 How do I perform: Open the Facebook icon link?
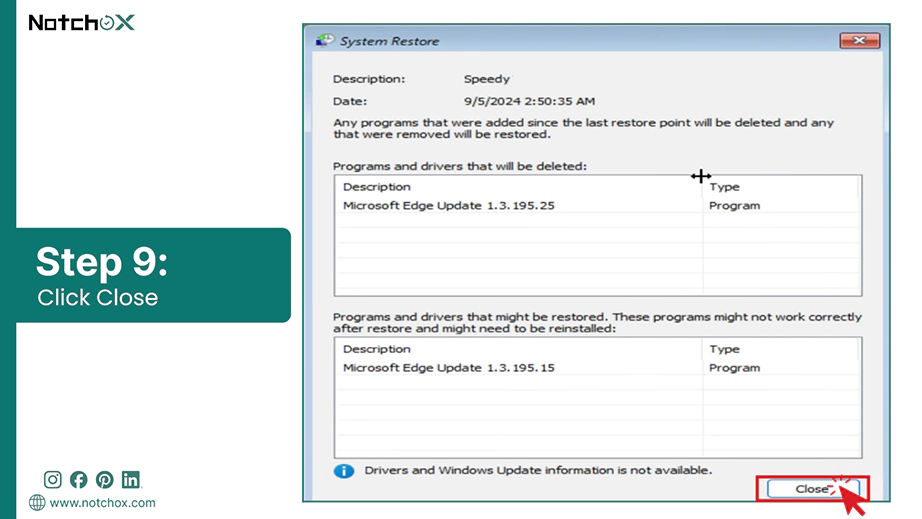[x=78, y=480]
